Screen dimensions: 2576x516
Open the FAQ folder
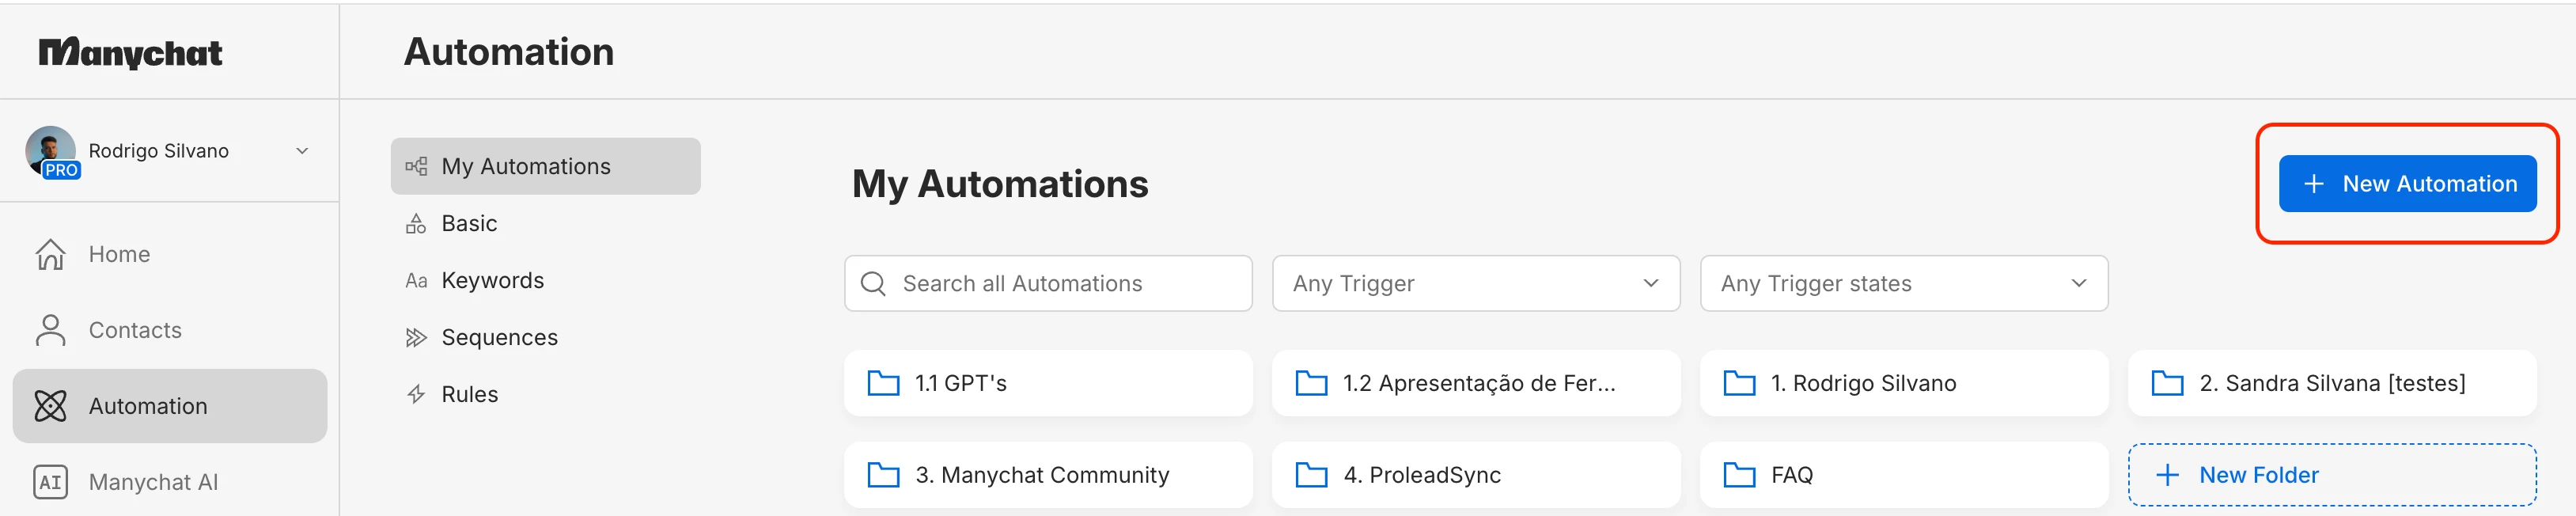[1903, 475]
